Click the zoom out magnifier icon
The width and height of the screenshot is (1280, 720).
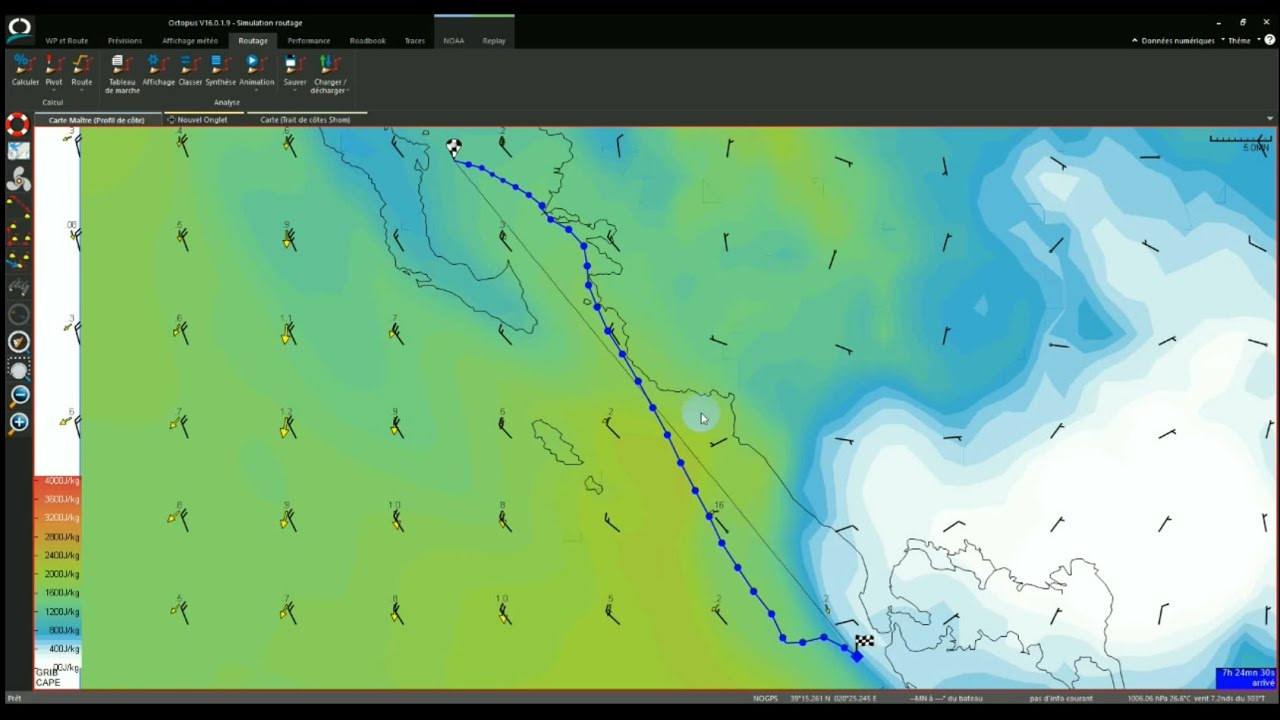pyautogui.click(x=19, y=395)
